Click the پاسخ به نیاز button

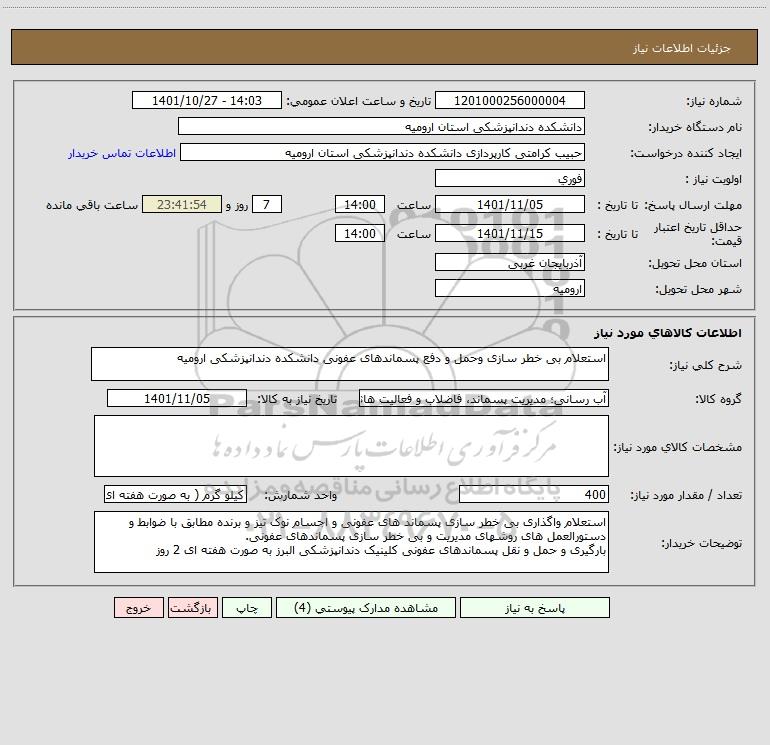click(x=535, y=607)
